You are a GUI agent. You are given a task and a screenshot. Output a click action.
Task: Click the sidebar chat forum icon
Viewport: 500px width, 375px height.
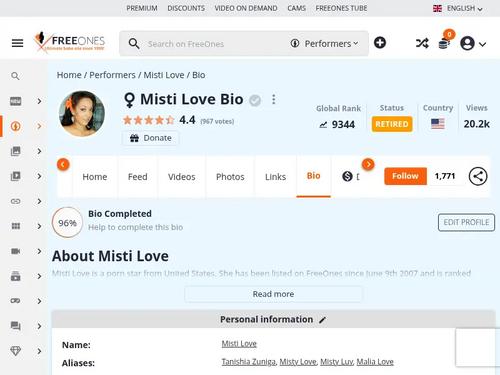pyautogui.click(x=16, y=326)
